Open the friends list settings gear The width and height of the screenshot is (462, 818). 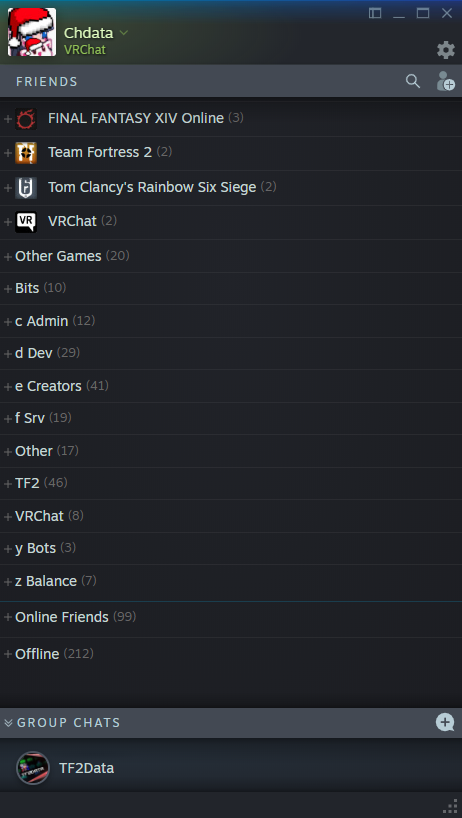pos(445,50)
